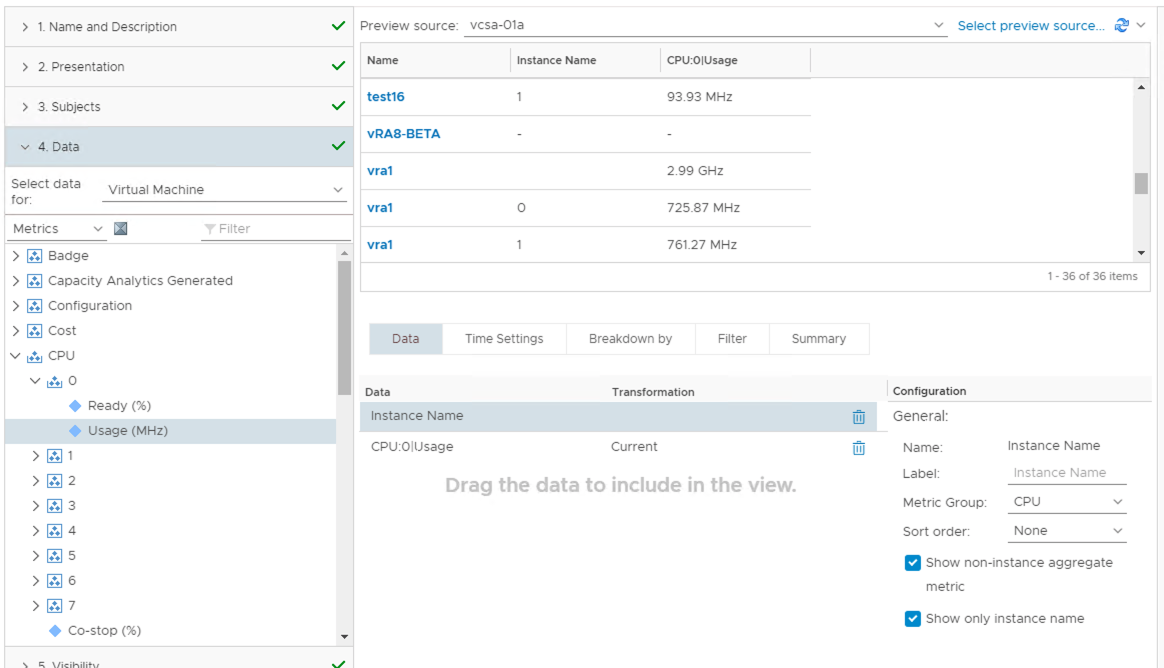Uncheck Show only instance name
The image size is (1164, 668).
point(912,619)
